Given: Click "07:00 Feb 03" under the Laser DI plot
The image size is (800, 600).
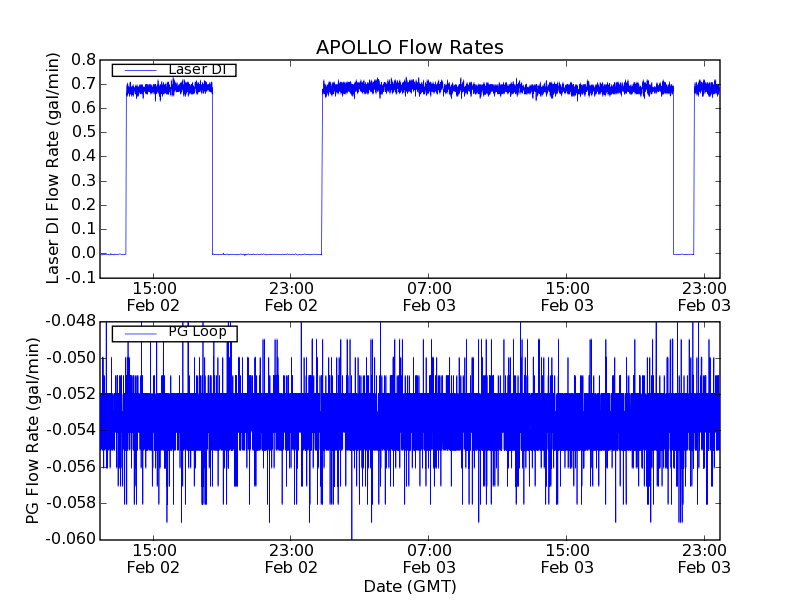Looking at the screenshot, I should coord(429,297).
